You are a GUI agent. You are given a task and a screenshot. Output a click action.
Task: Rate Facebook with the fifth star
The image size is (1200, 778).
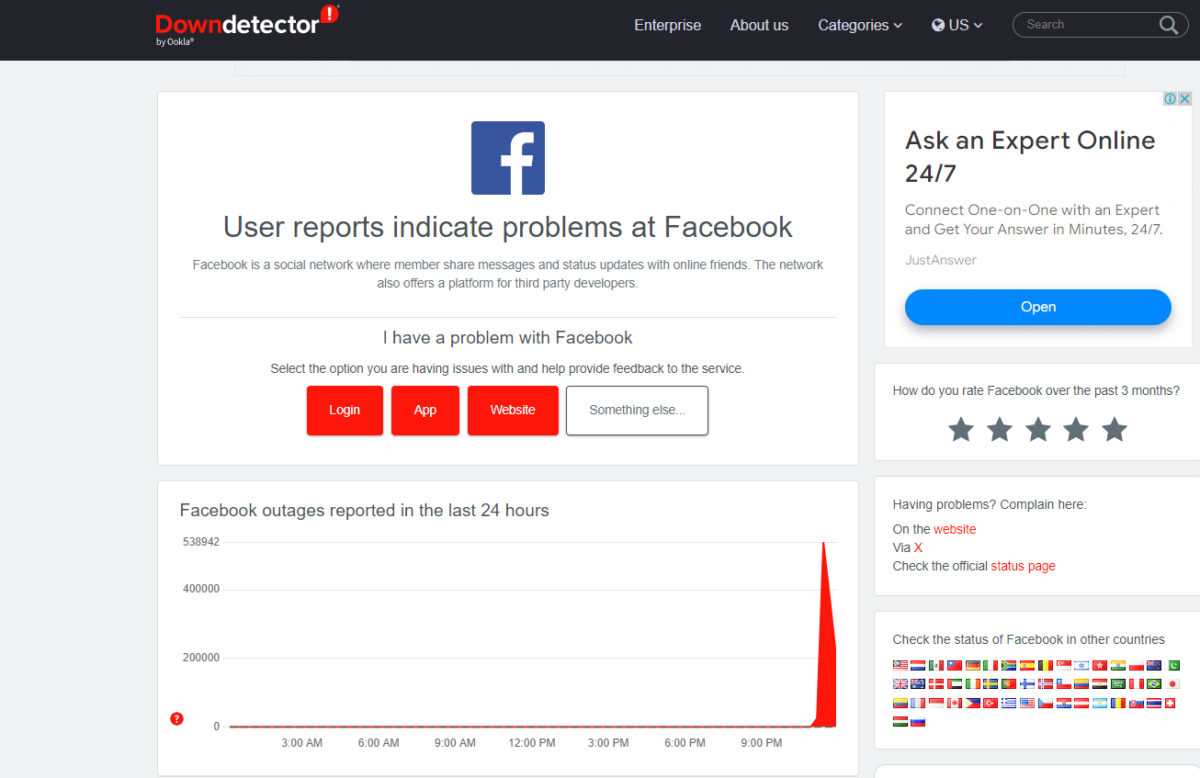1114,430
